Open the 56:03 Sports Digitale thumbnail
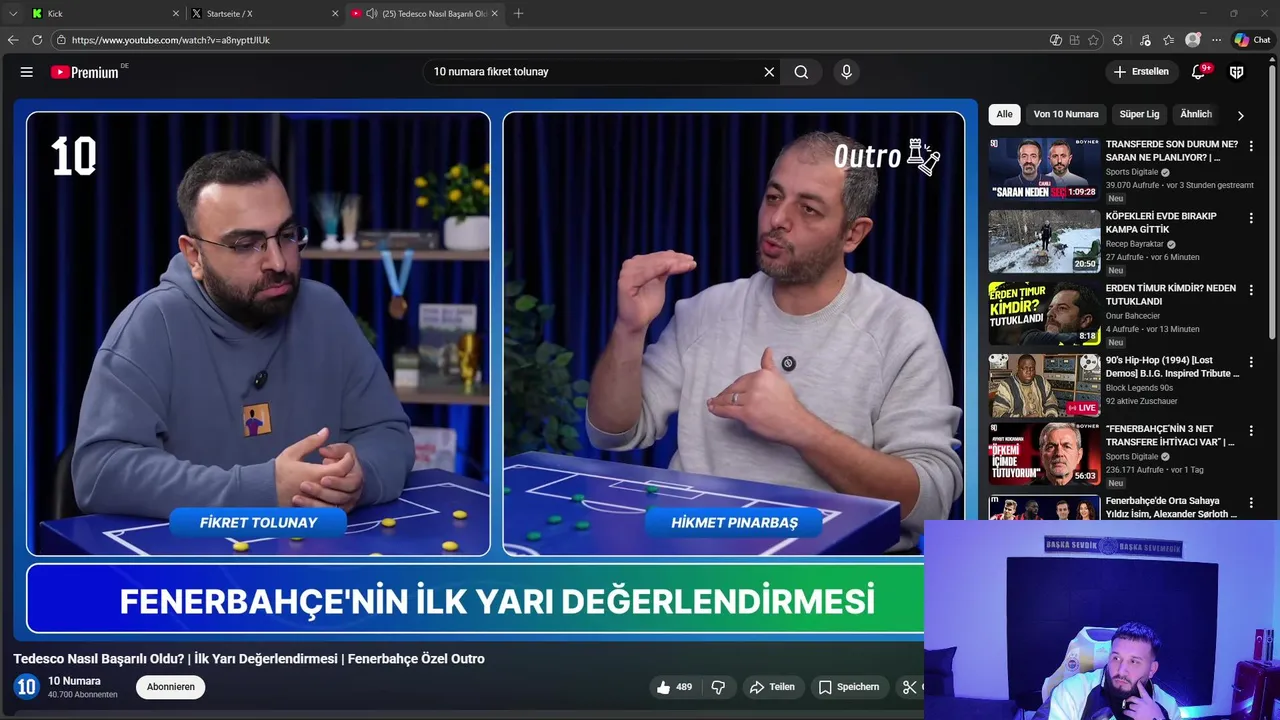The height and width of the screenshot is (720, 1280). pyautogui.click(x=1044, y=454)
